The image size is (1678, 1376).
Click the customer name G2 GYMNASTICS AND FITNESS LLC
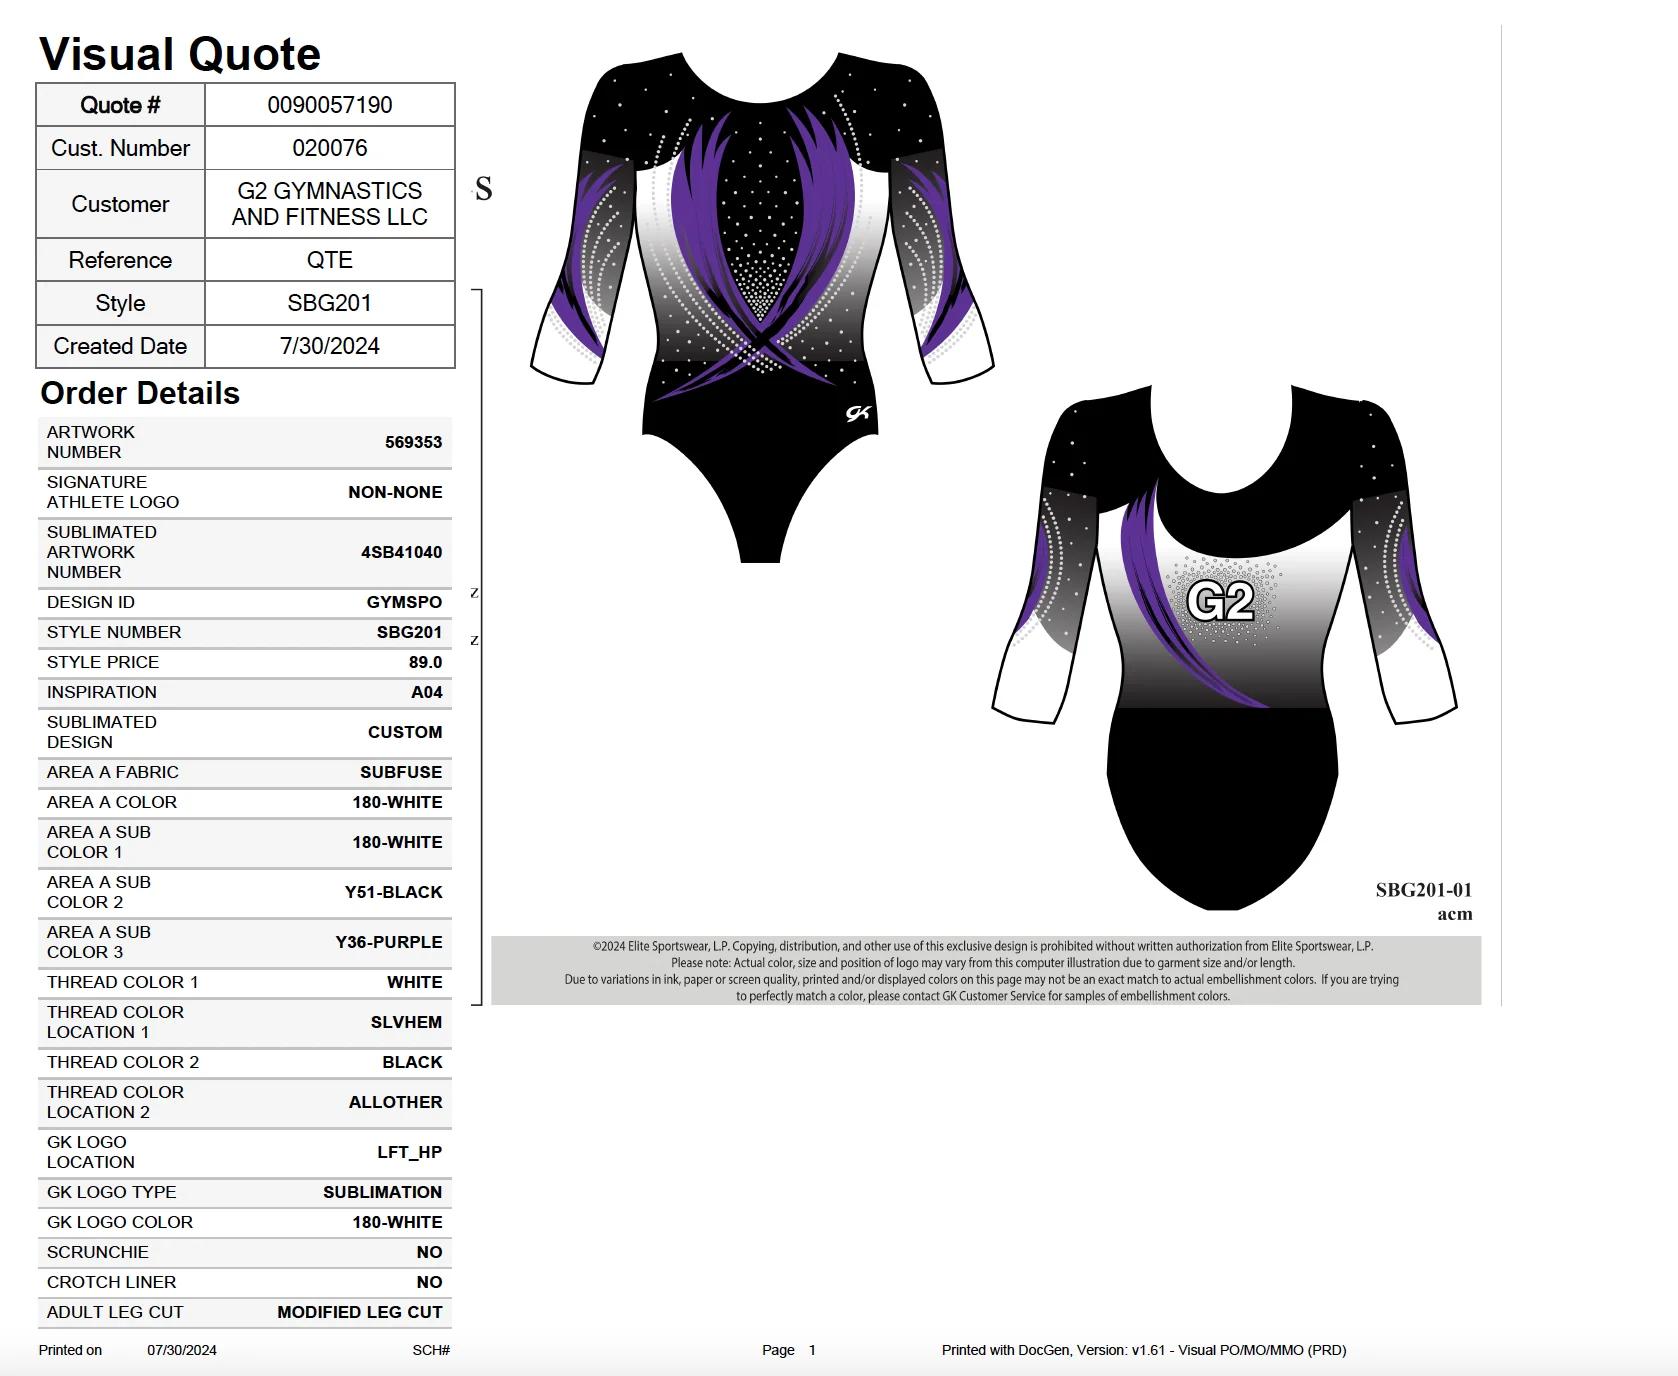click(330, 204)
